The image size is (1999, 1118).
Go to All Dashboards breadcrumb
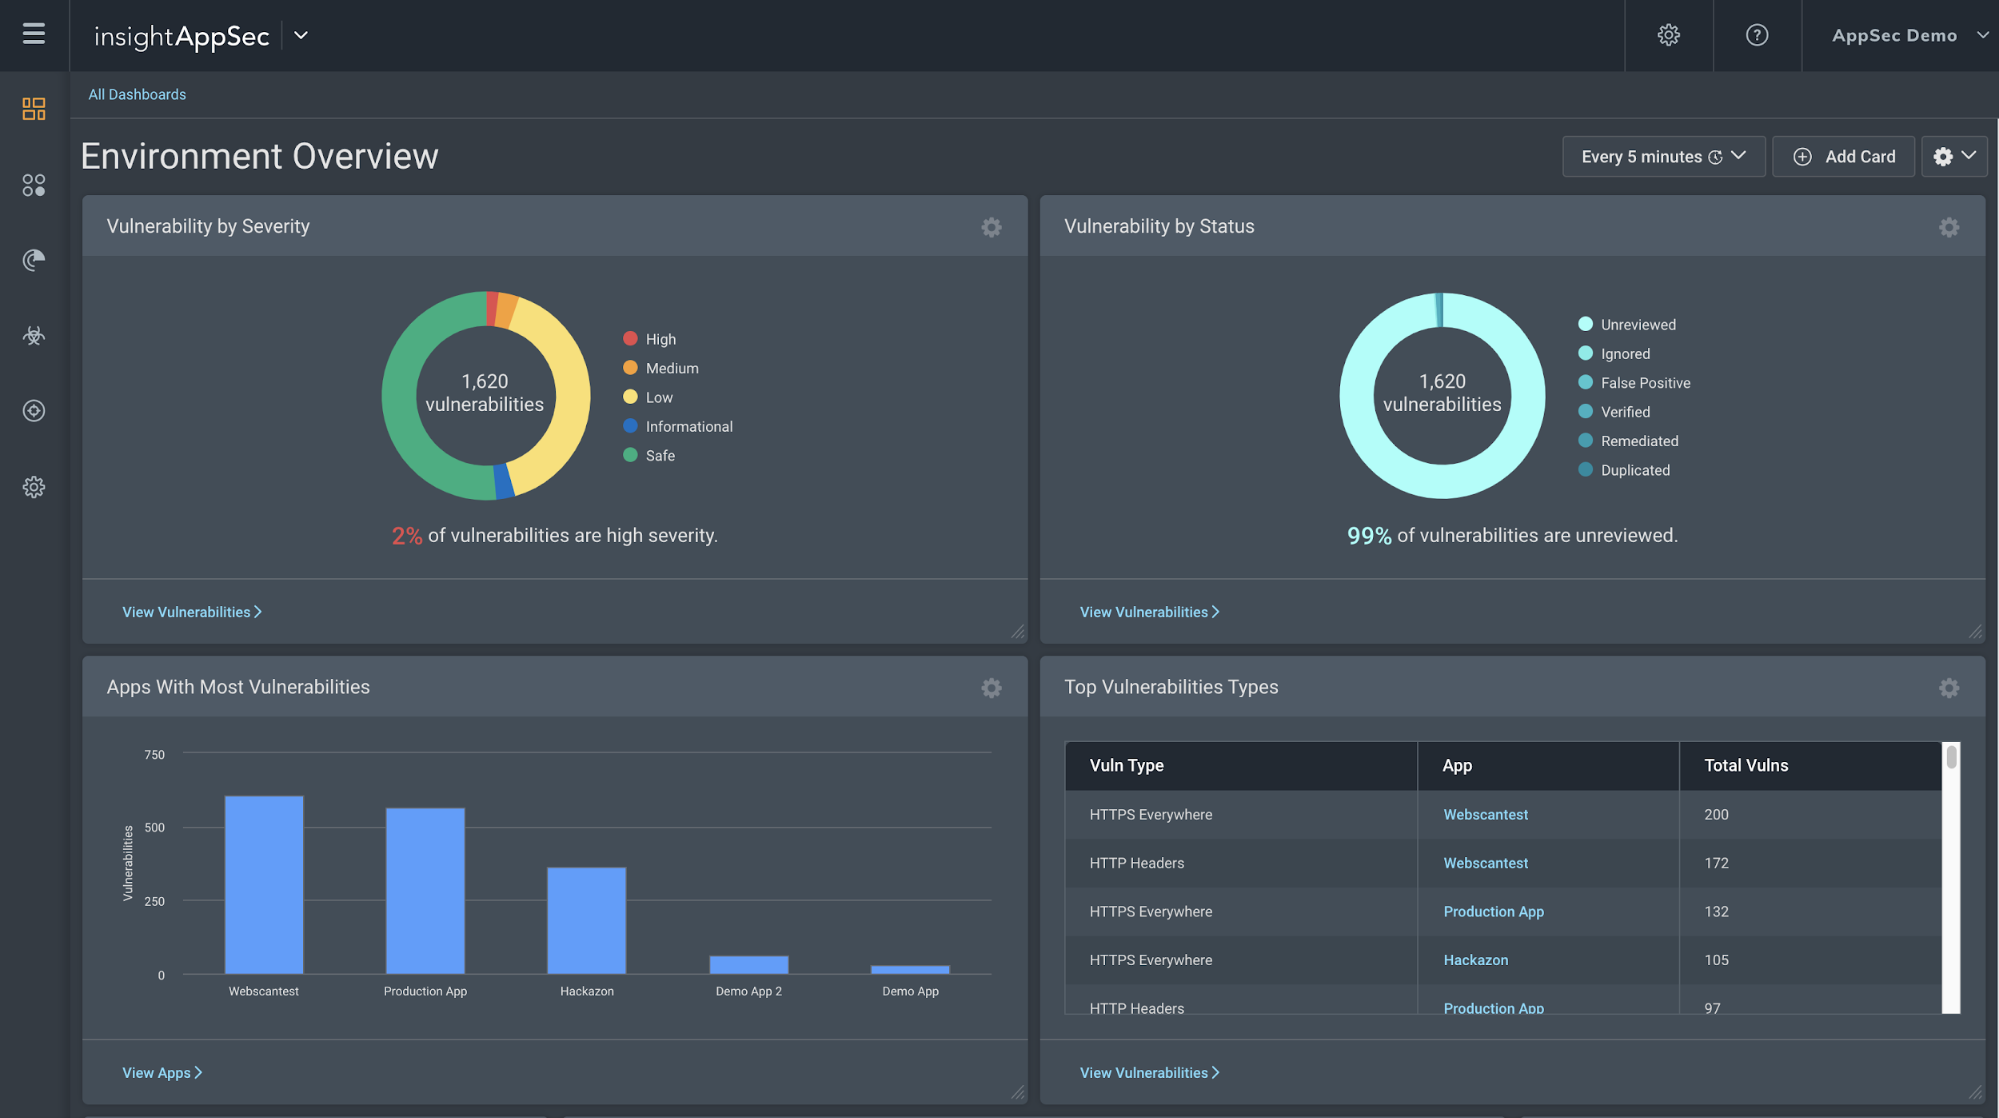click(x=137, y=94)
